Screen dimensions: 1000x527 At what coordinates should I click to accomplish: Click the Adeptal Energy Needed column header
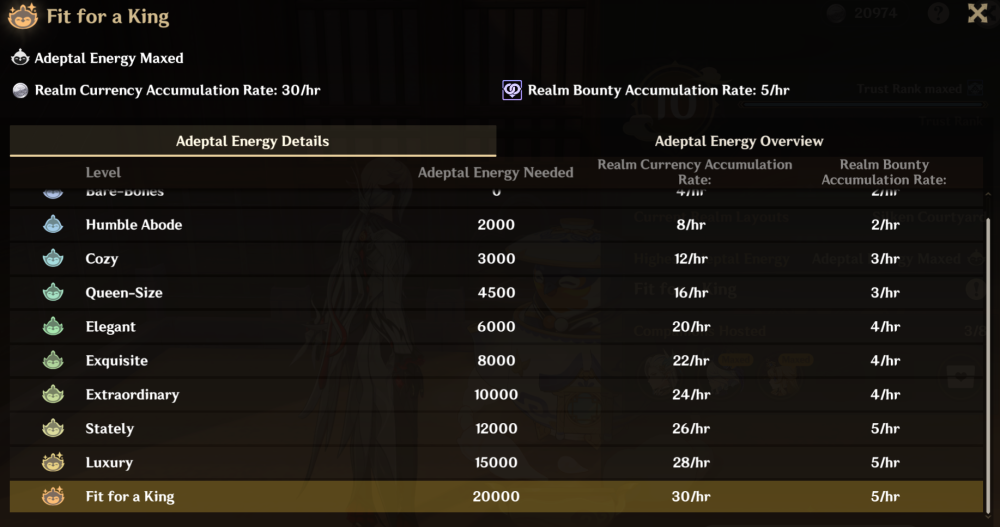(x=495, y=172)
